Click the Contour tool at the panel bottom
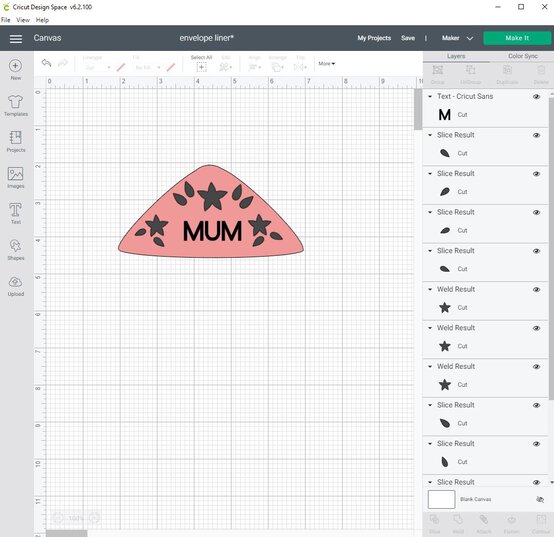Image resolution: width=554 pixels, height=537 pixels. pyautogui.click(x=541, y=524)
